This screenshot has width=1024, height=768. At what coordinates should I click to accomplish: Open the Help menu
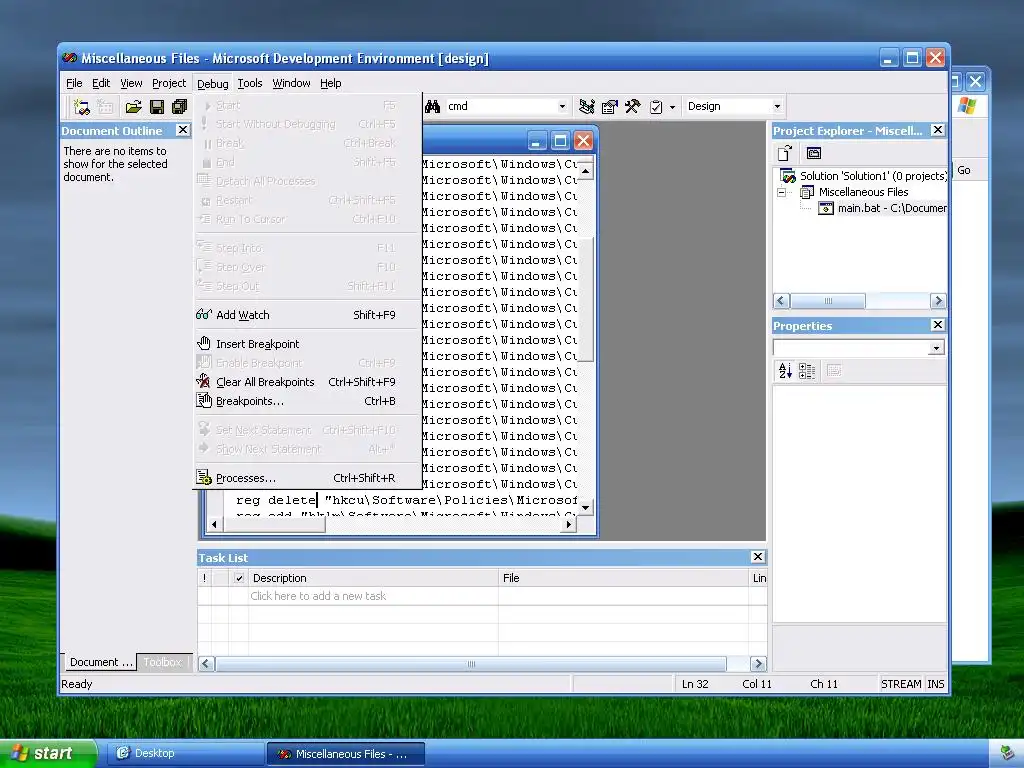tap(330, 83)
